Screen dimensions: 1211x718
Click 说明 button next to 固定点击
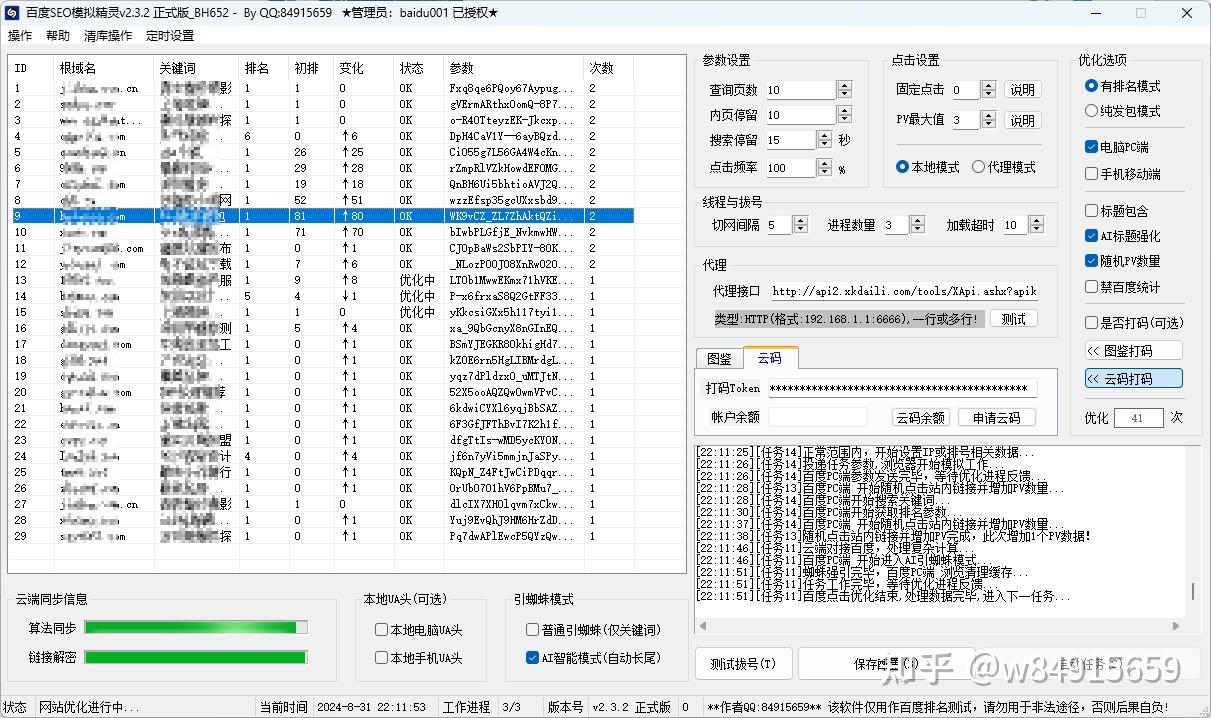[x=1022, y=90]
